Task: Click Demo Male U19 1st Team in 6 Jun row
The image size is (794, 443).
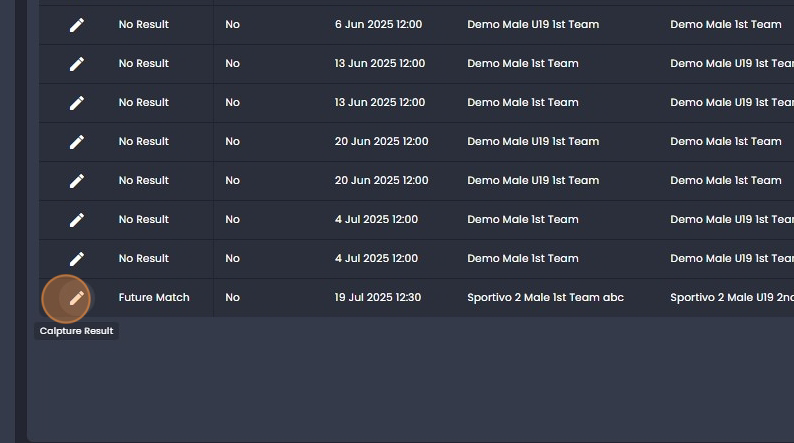Action: [533, 24]
